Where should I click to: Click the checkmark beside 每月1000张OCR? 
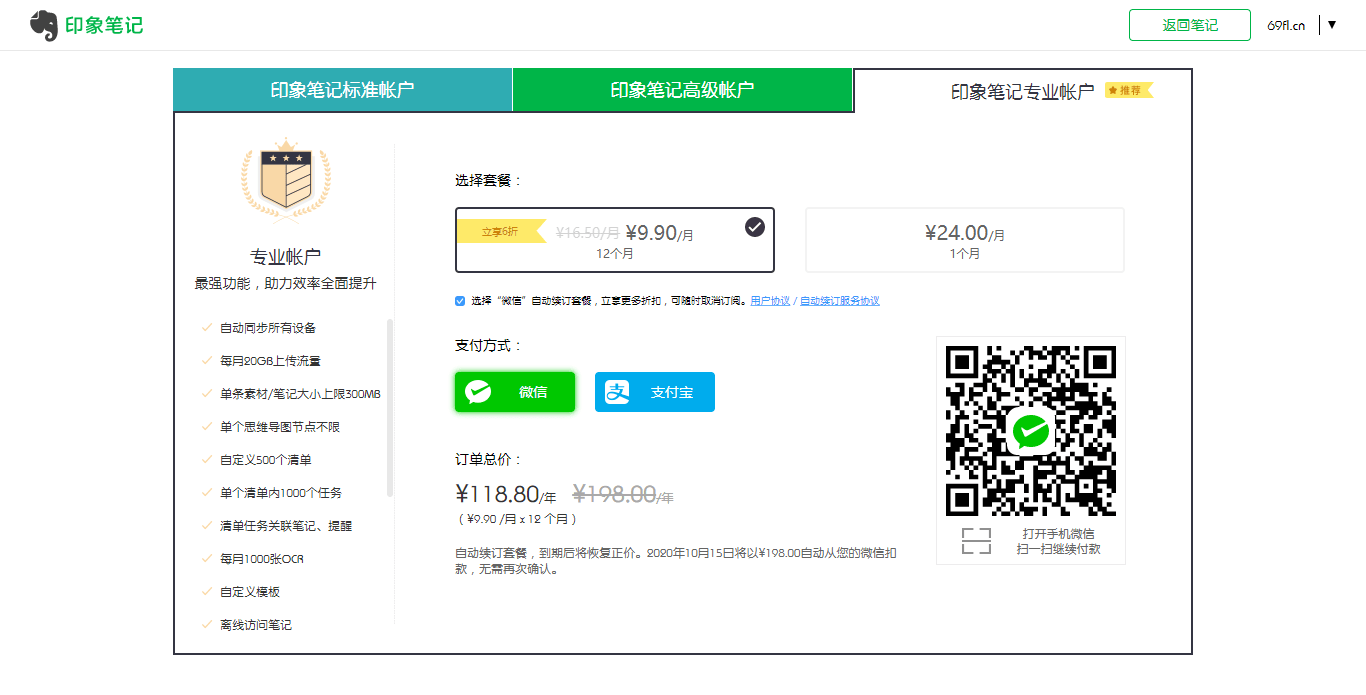[x=206, y=558]
